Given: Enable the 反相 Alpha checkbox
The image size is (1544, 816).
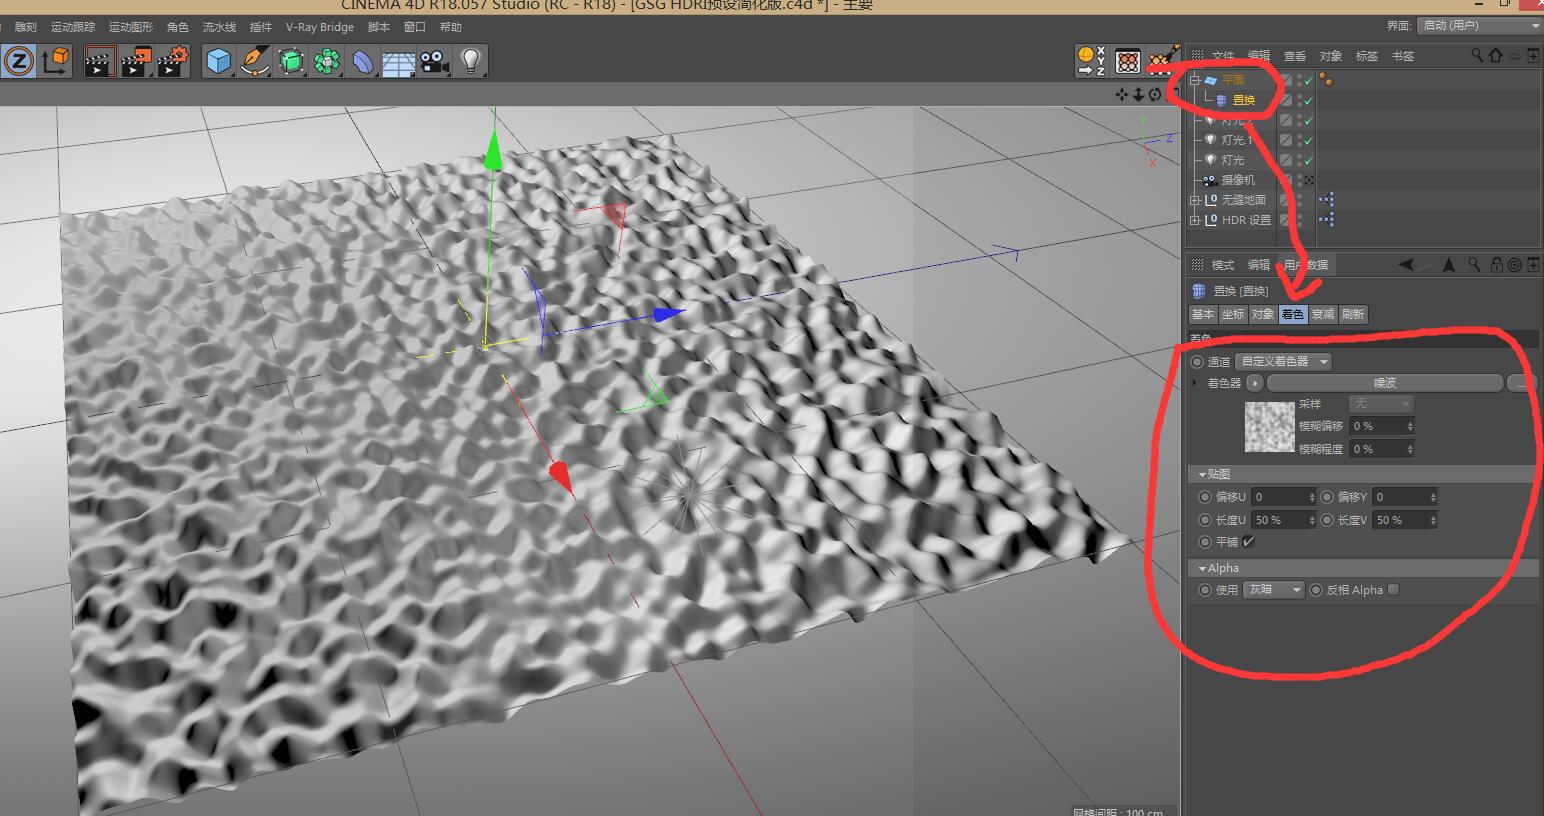Looking at the screenshot, I should click(x=1394, y=590).
